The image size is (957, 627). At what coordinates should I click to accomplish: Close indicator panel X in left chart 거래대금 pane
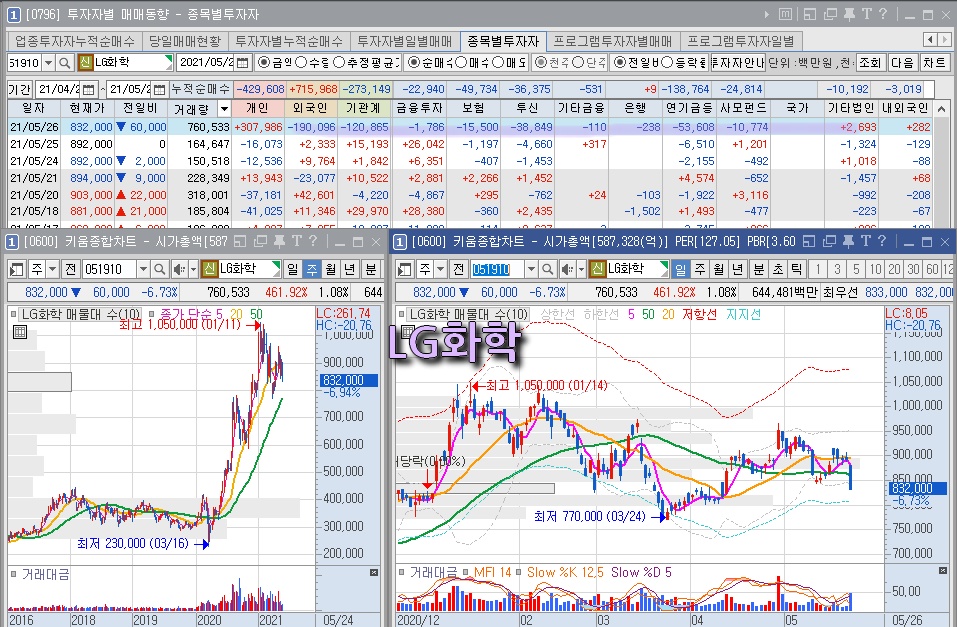pyautogui.click(x=374, y=573)
